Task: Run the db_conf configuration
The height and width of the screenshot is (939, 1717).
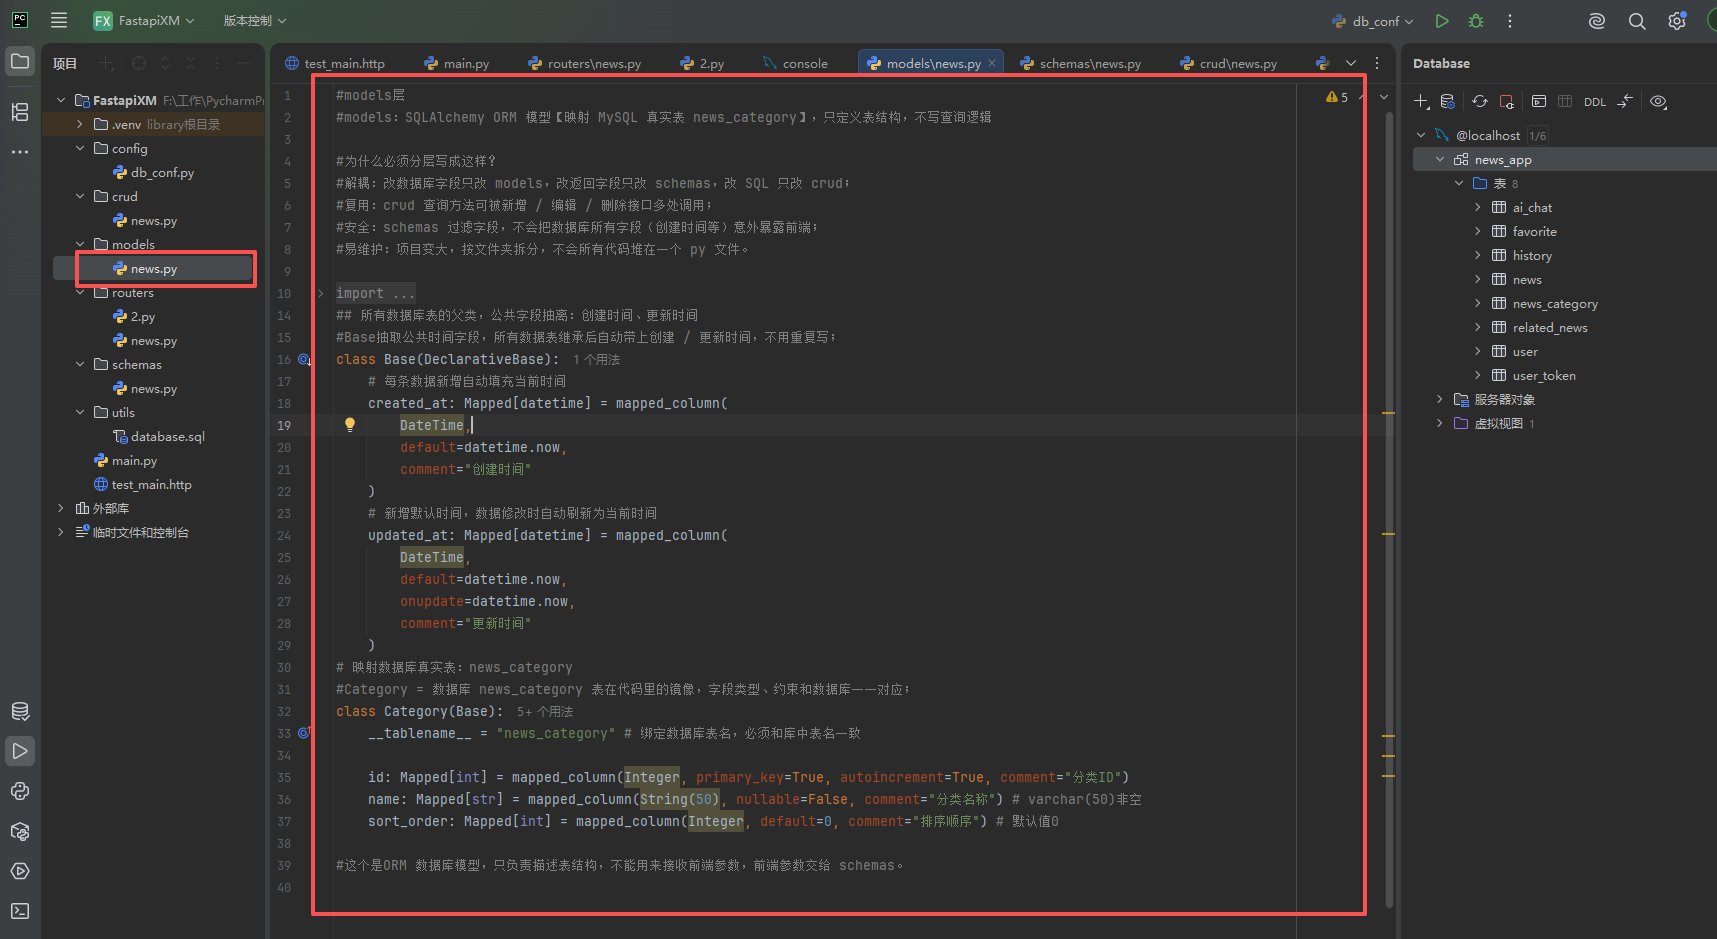Action: 1441,20
